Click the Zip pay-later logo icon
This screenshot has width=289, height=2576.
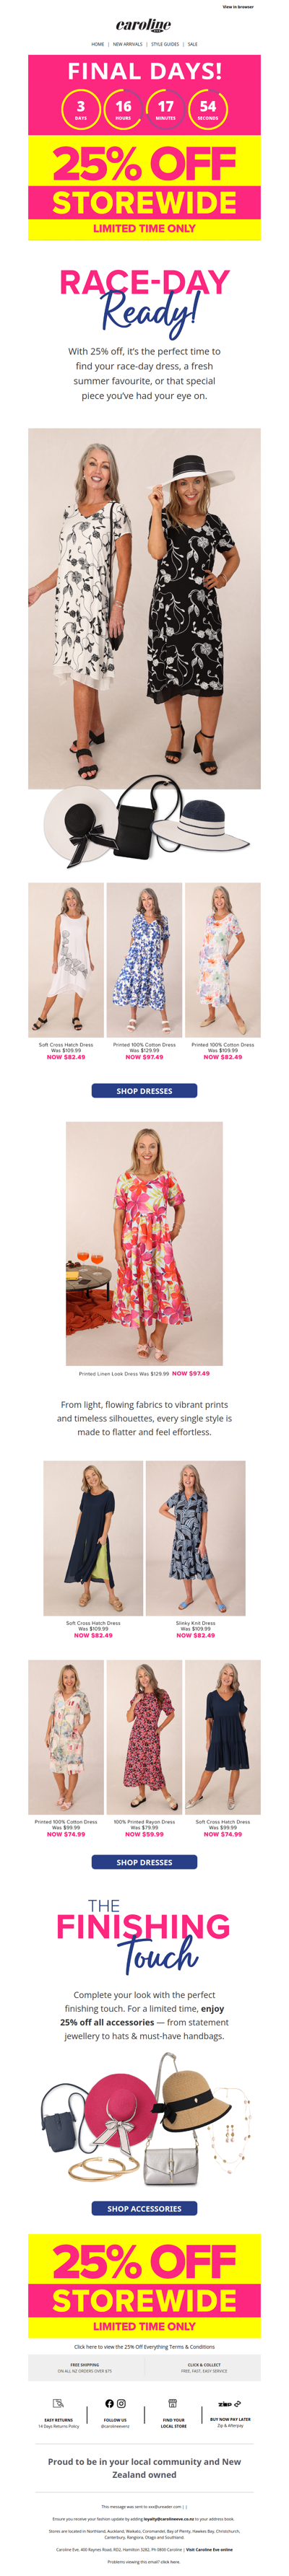225,2403
